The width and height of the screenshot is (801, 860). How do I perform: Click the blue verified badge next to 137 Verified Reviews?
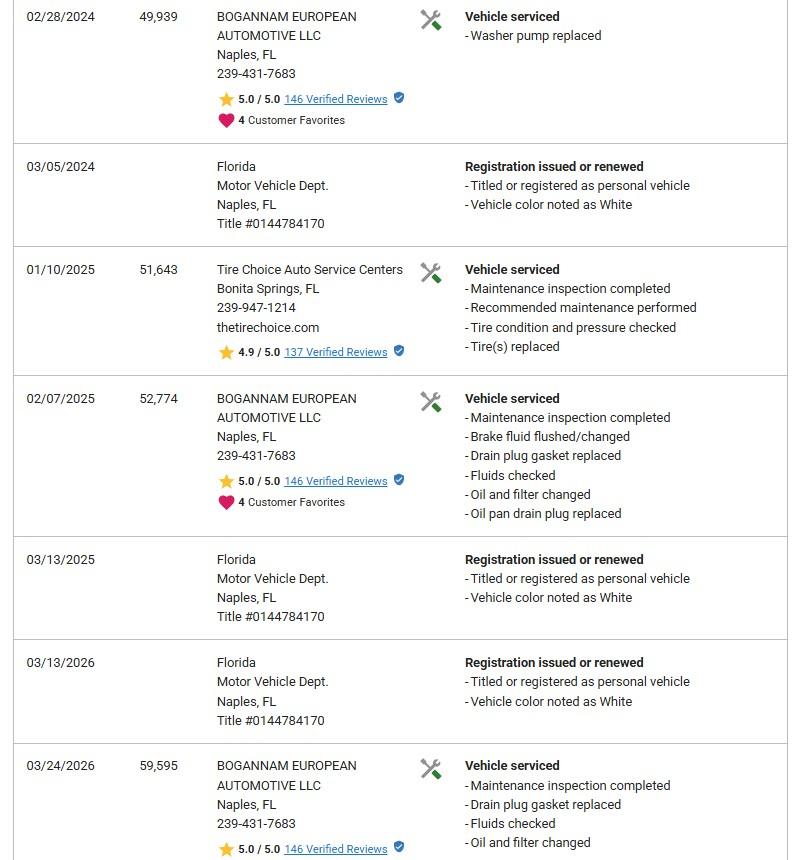click(399, 351)
